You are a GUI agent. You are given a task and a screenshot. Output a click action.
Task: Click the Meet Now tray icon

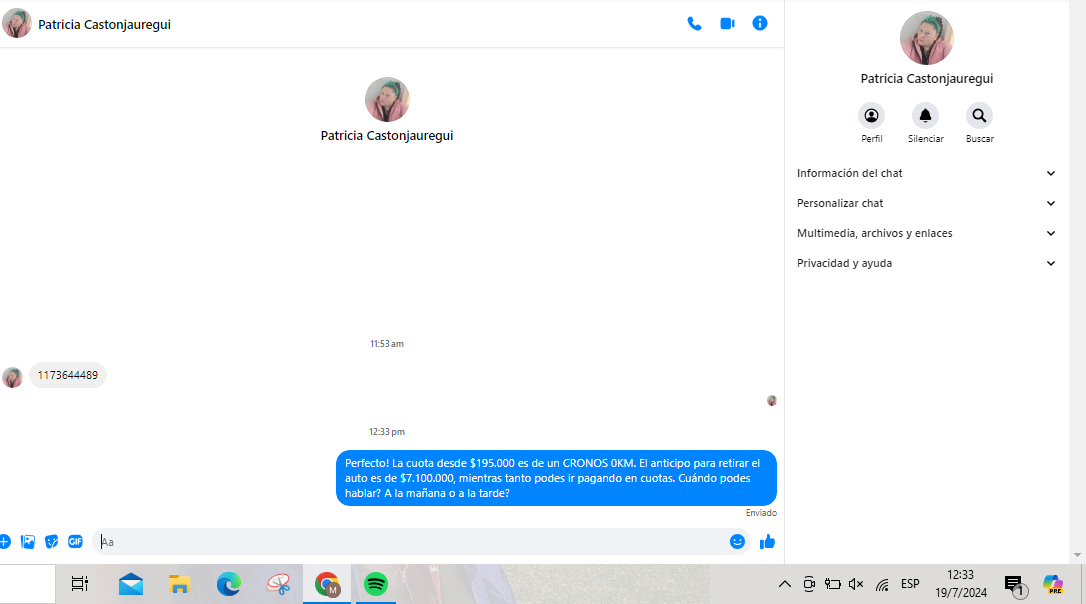pyautogui.click(x=808, y=584)
